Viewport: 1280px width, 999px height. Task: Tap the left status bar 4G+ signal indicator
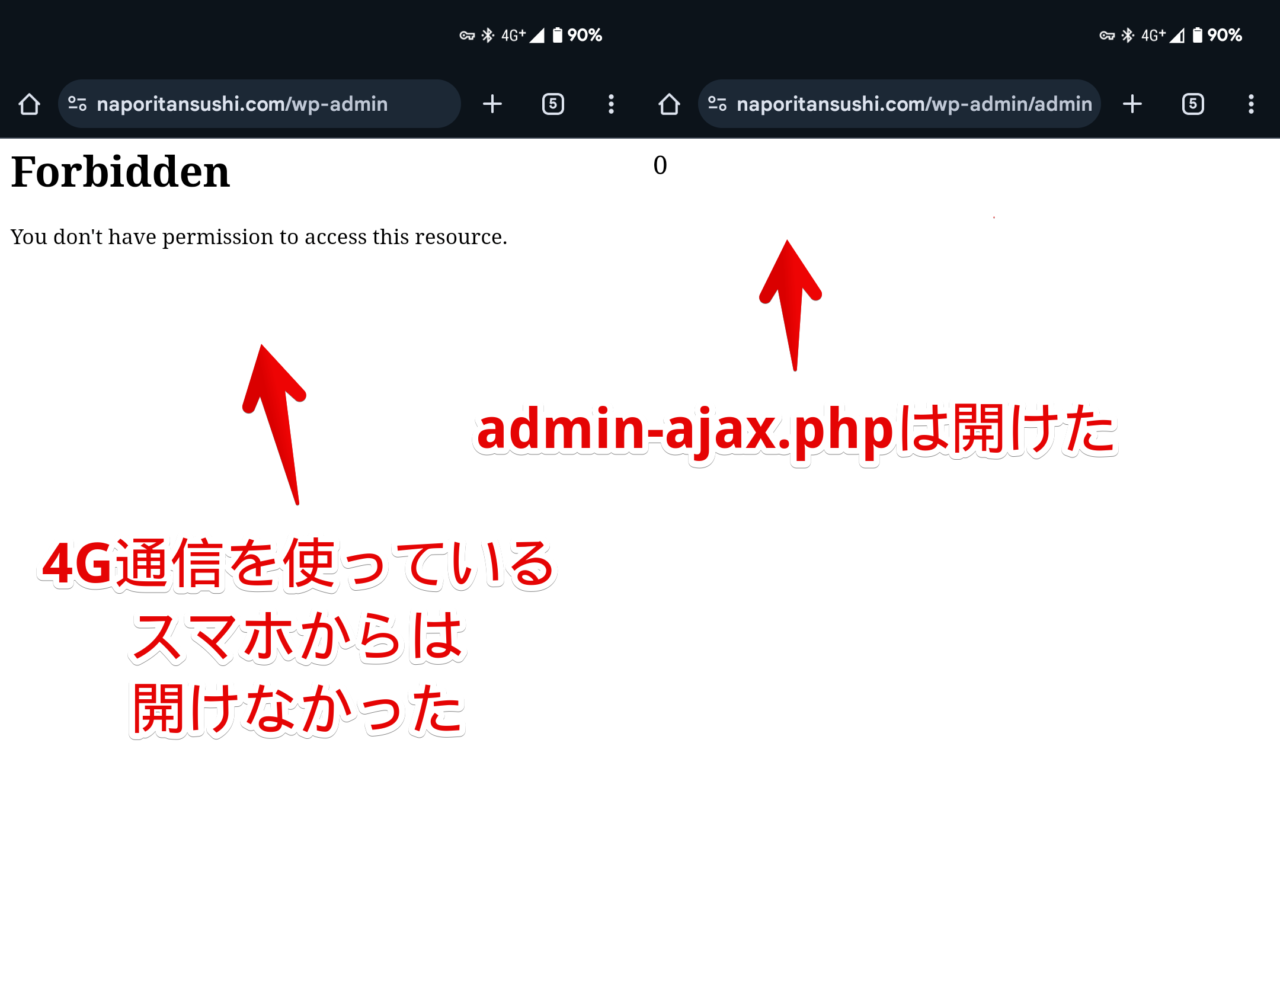(522, 35)
